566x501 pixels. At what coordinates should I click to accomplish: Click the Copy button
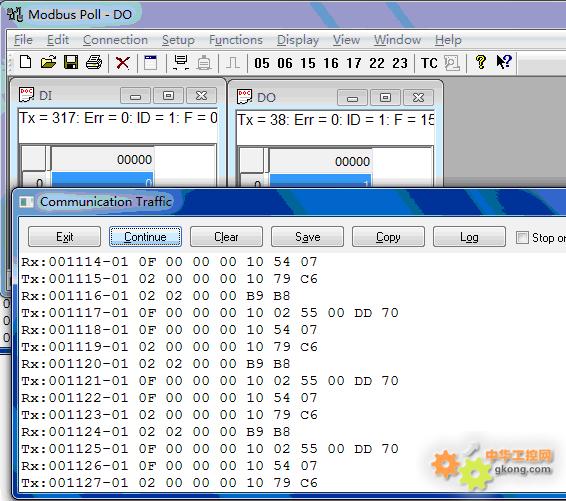click(x=388, y=237)
